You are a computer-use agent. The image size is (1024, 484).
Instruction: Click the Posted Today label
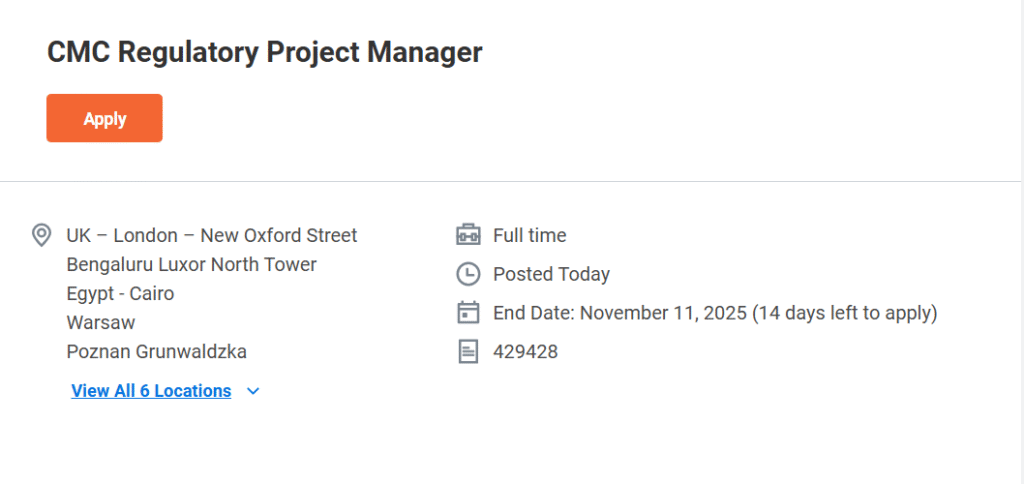pos(551,274)
